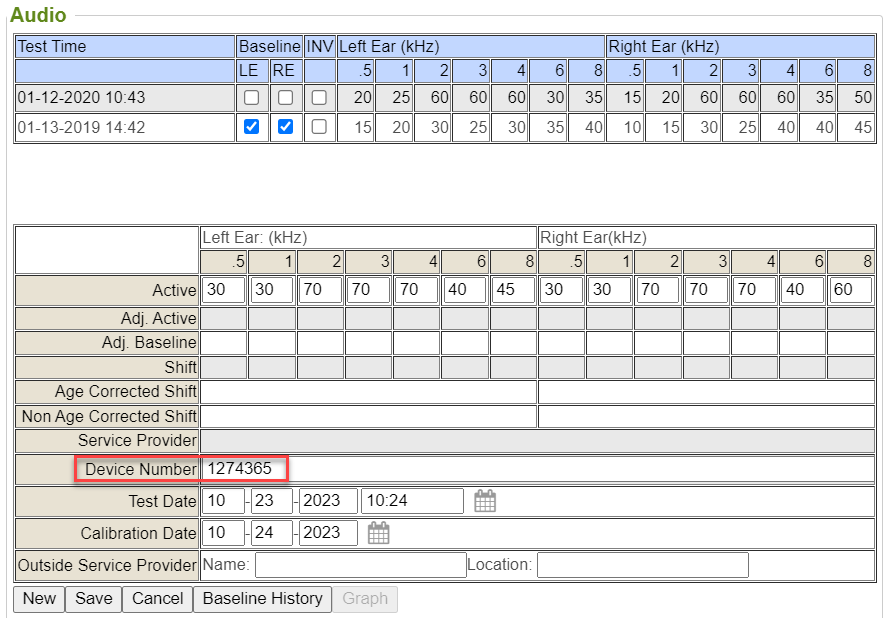Click the Outside Service Provider Name field
The image size is (890, 618).
click(x=360, y=565)
